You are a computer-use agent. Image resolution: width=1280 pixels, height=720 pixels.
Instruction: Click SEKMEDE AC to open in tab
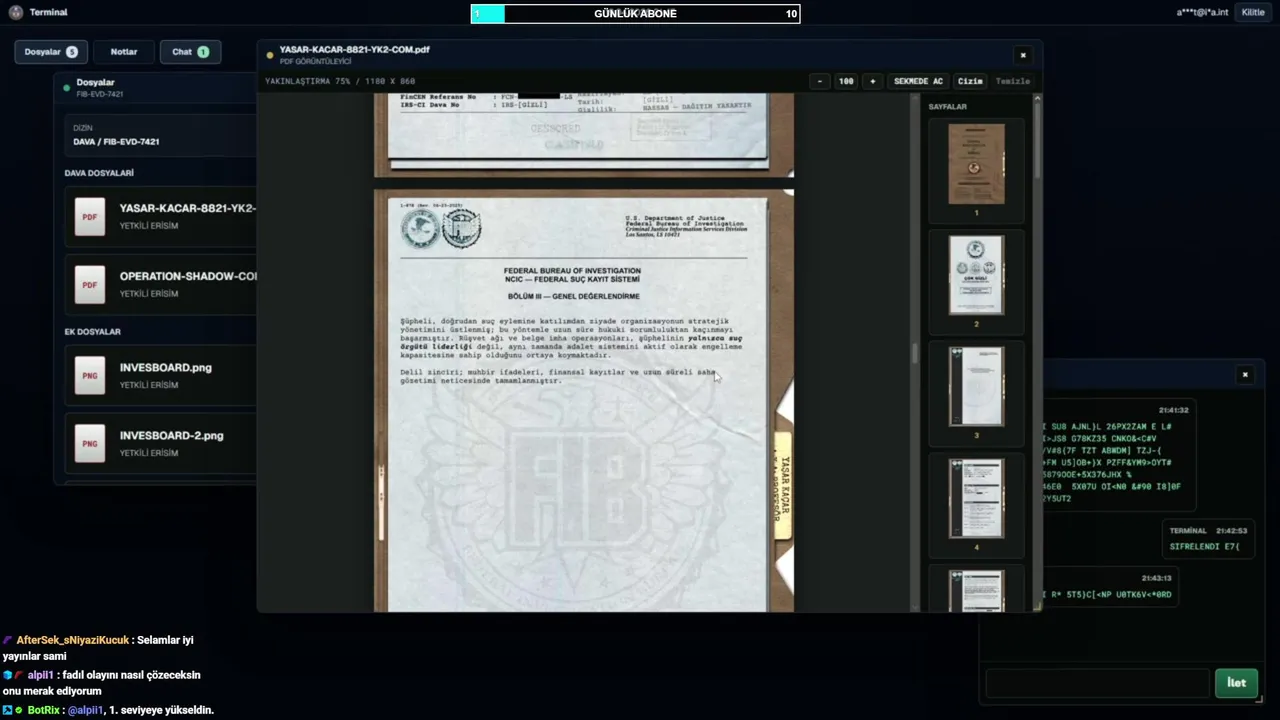click(918, 81)
